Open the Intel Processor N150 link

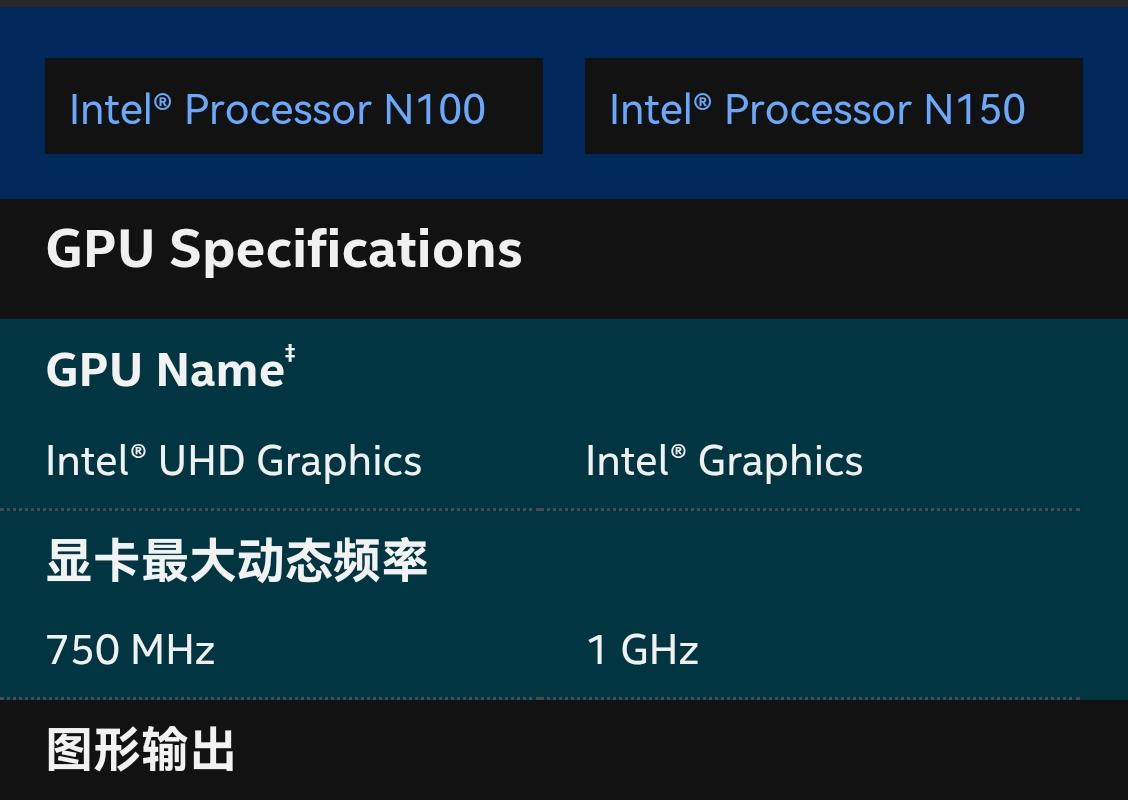817,109
